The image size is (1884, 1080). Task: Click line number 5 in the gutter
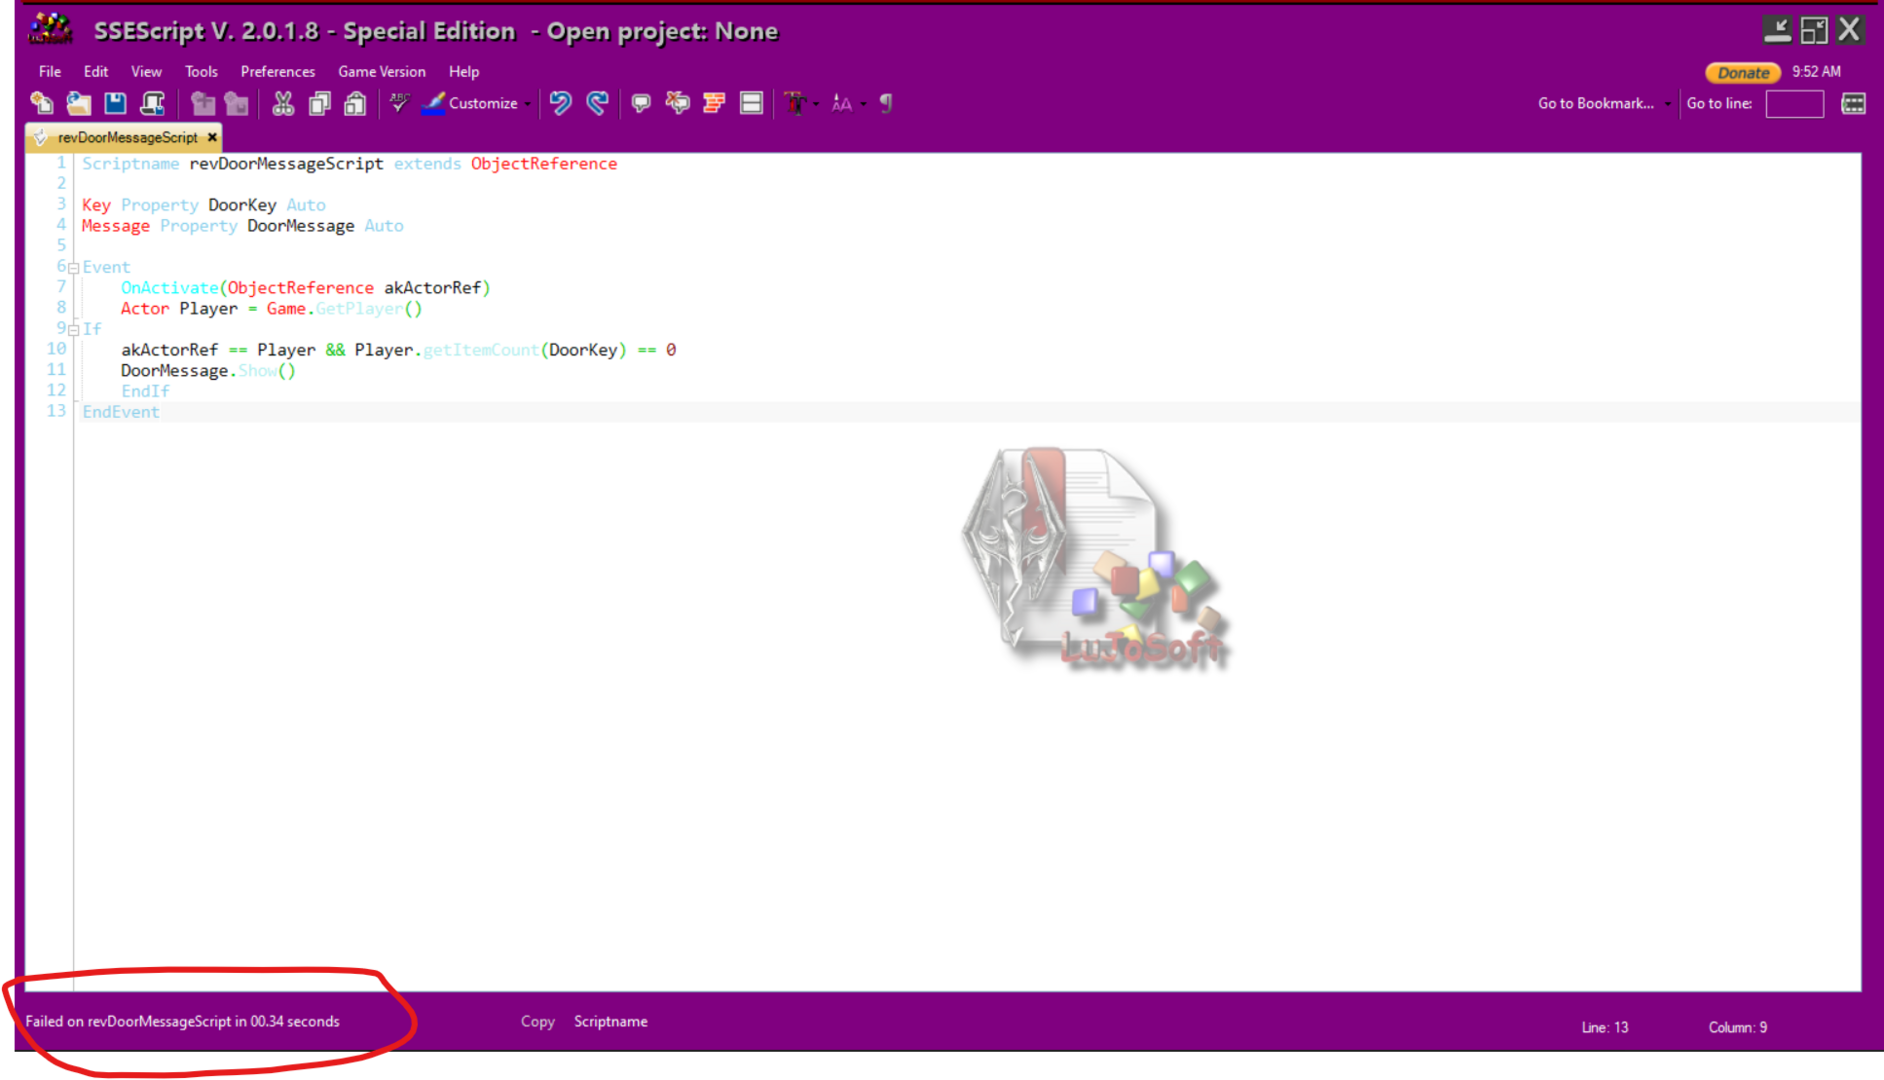61,245
